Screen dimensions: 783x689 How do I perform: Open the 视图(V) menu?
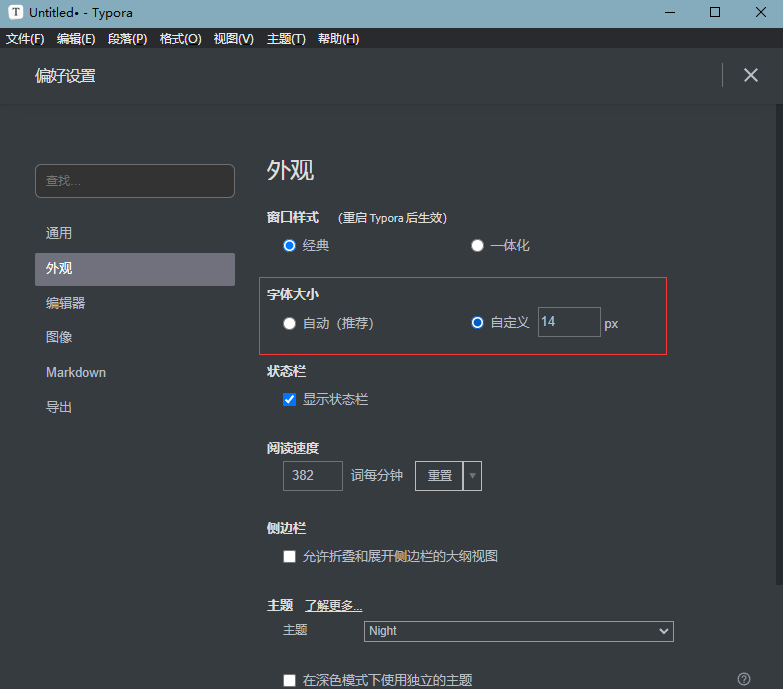click(x=234, y=39)
